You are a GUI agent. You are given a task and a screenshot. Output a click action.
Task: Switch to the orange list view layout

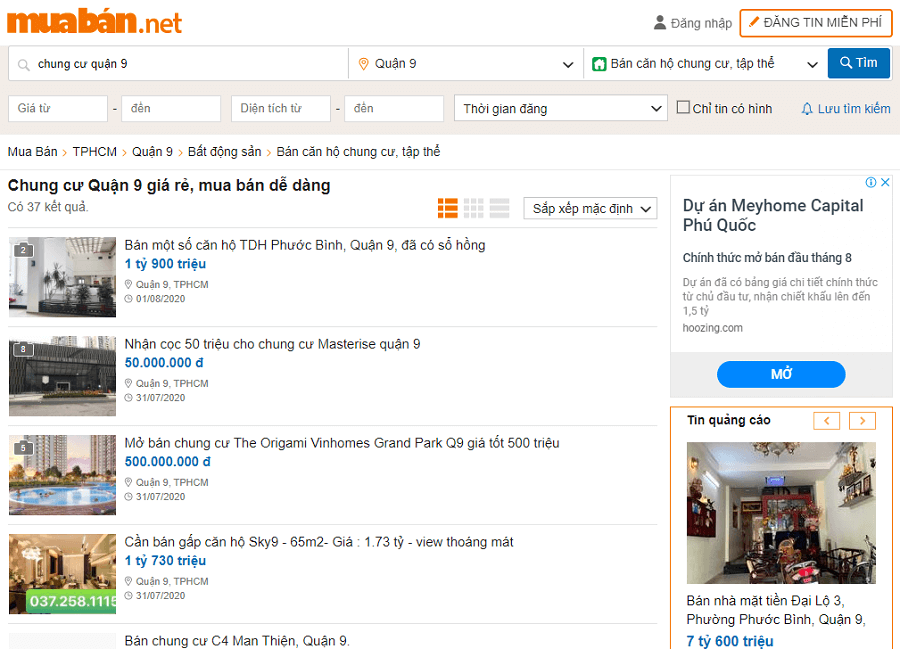[x=448, y=208]
